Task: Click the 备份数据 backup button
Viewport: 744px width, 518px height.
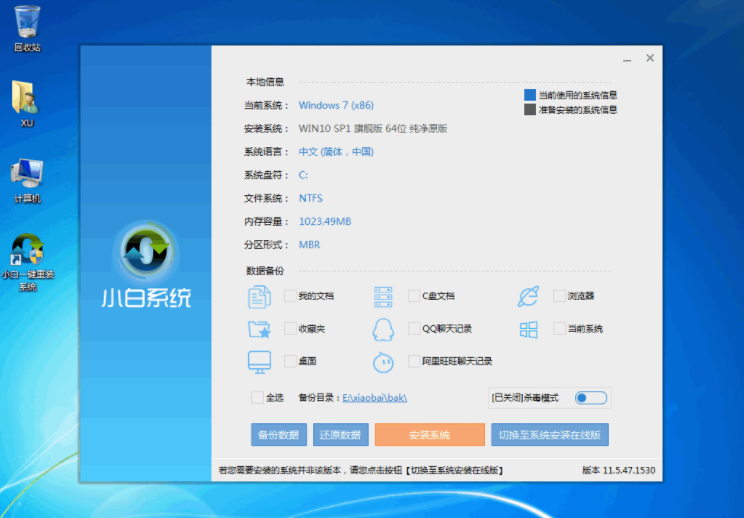Action: pyautogui.click(x=279, y=435)
